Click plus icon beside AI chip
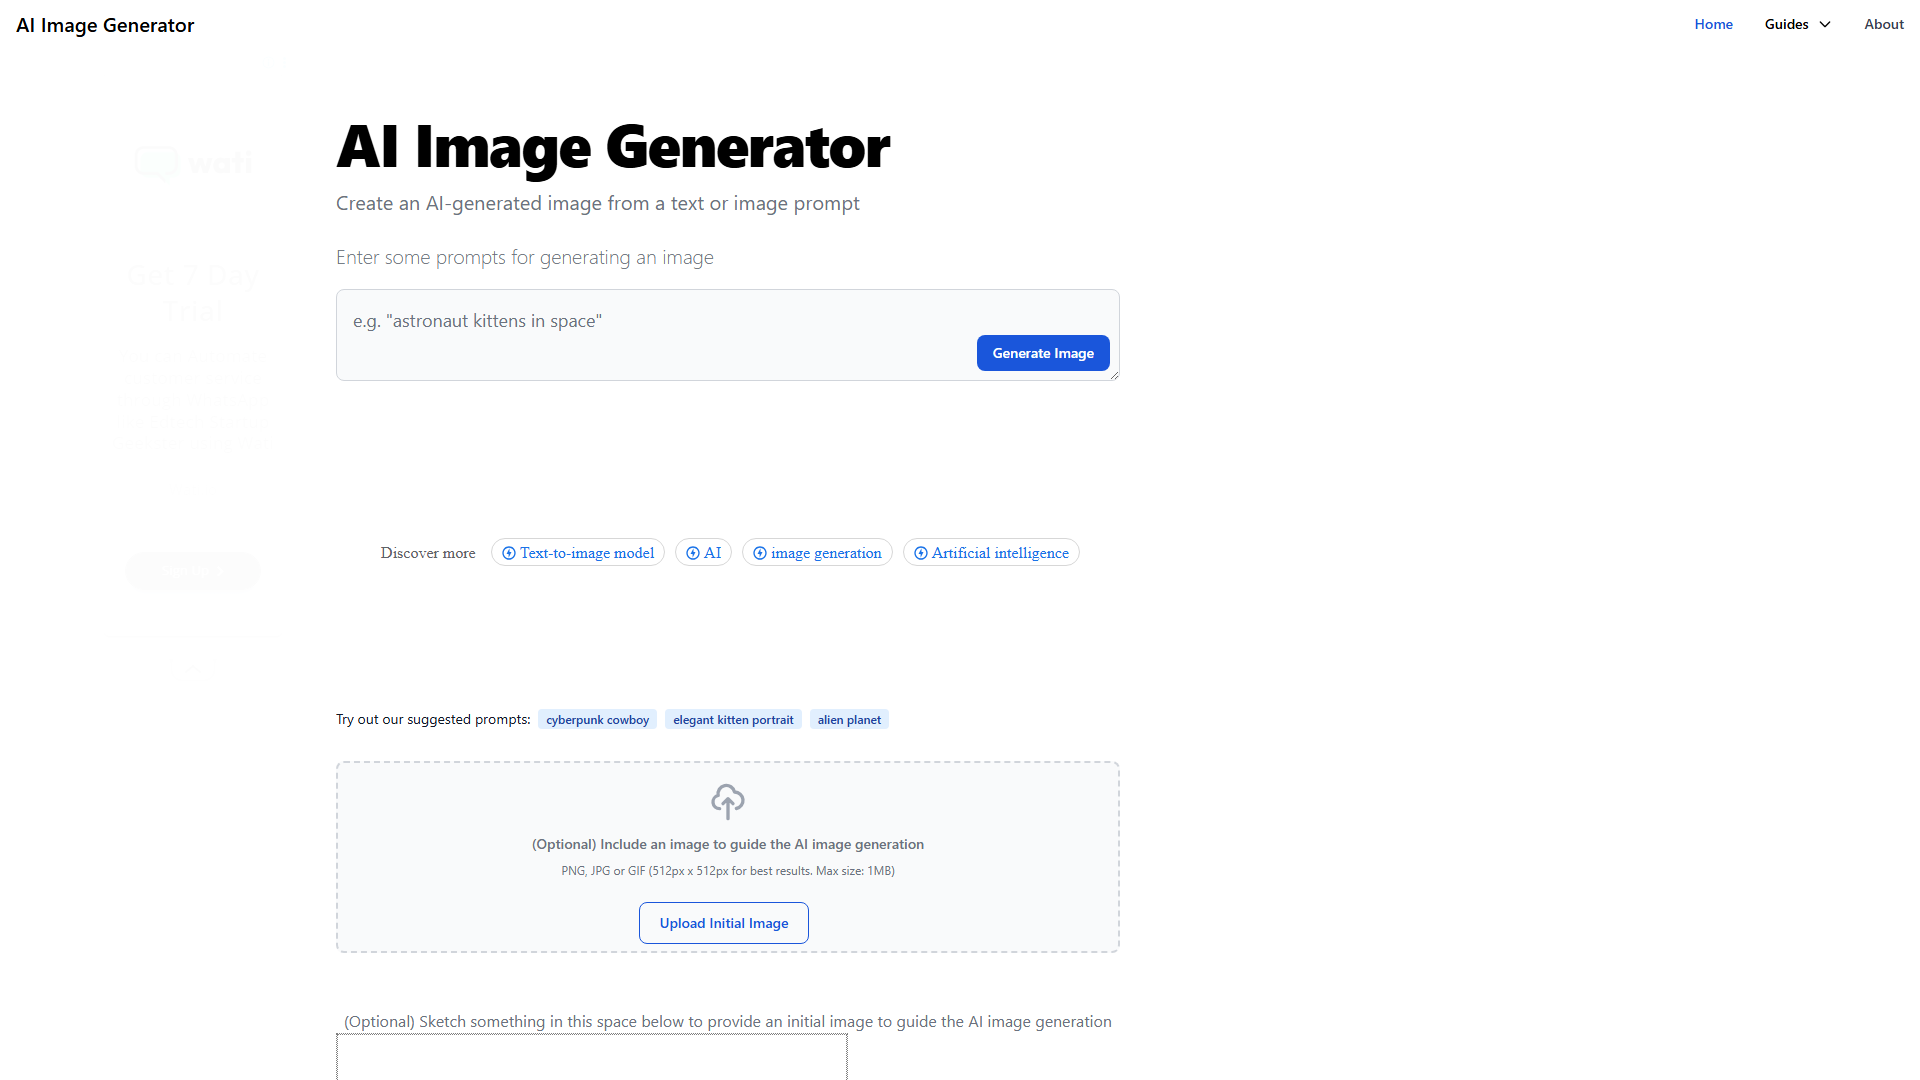This screenshot has height=1080, width=1920. pyautogui.click(x=693, y=553)
